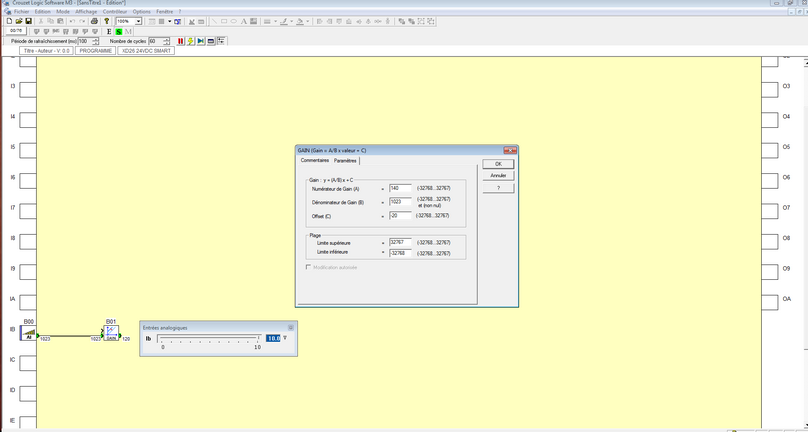The image size is (808, 432).
Task: Select the text 'A' drawing tool
Action: point(244,21)
